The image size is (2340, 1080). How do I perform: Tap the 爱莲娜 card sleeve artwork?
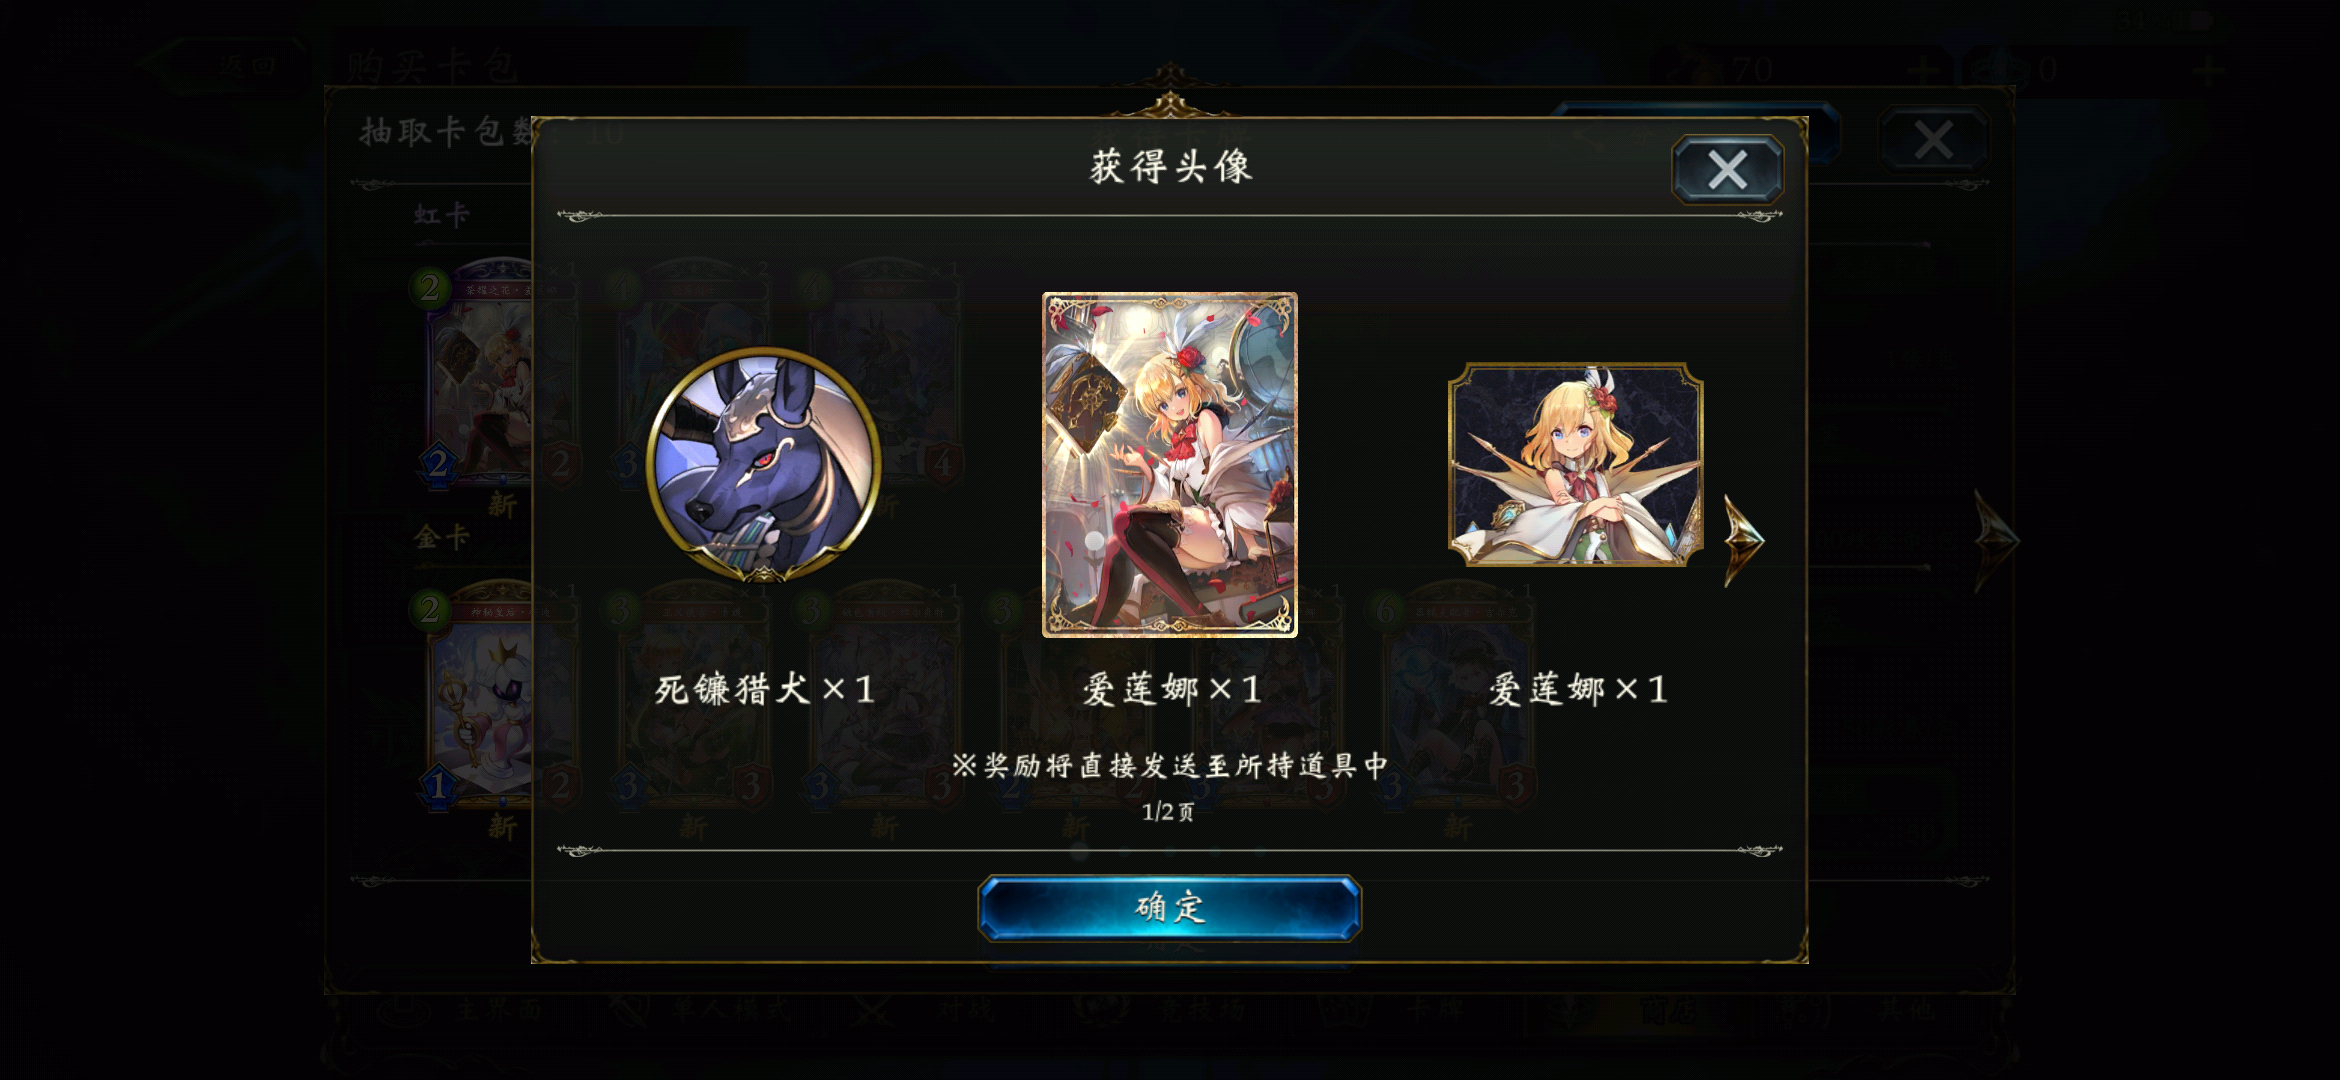pos(1169,465)
